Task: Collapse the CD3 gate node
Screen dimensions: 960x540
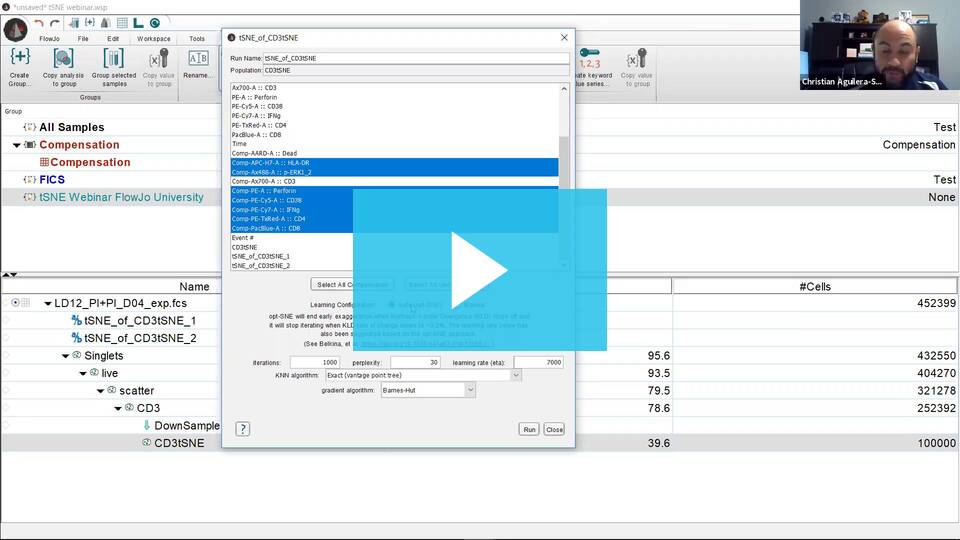Action: point(118,408)
